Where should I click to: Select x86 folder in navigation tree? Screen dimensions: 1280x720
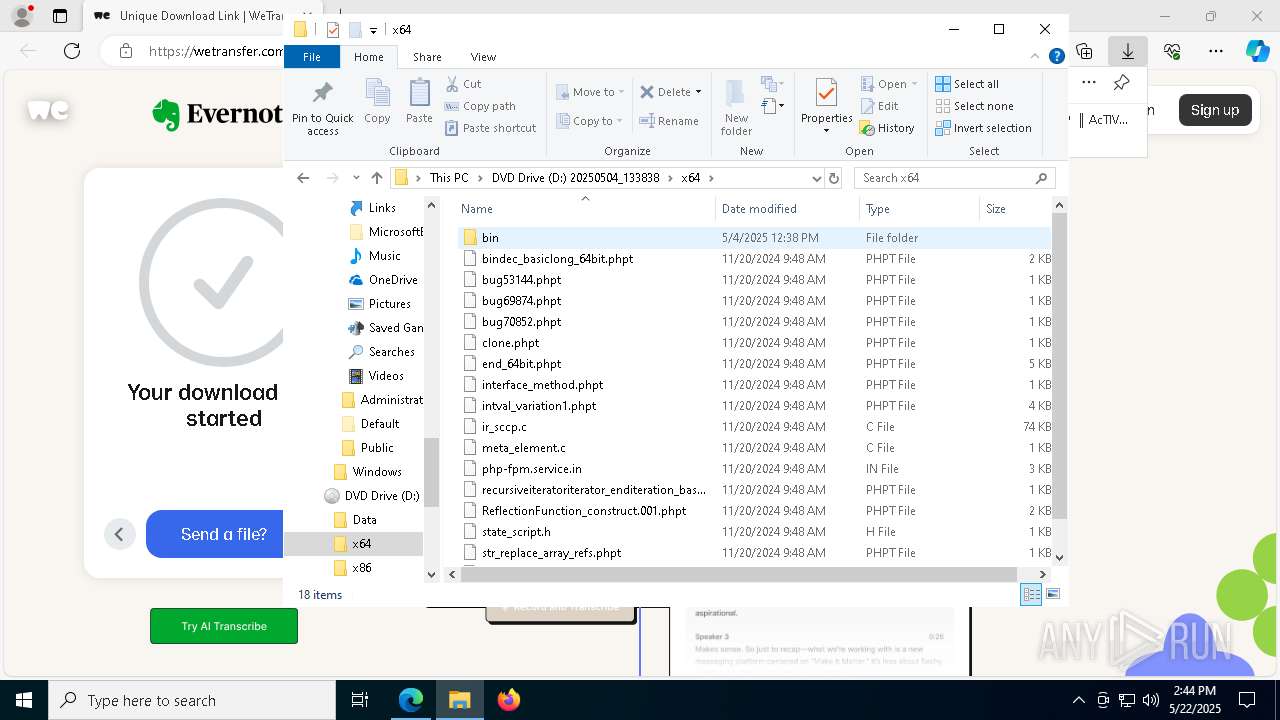[x=361, y=567]
